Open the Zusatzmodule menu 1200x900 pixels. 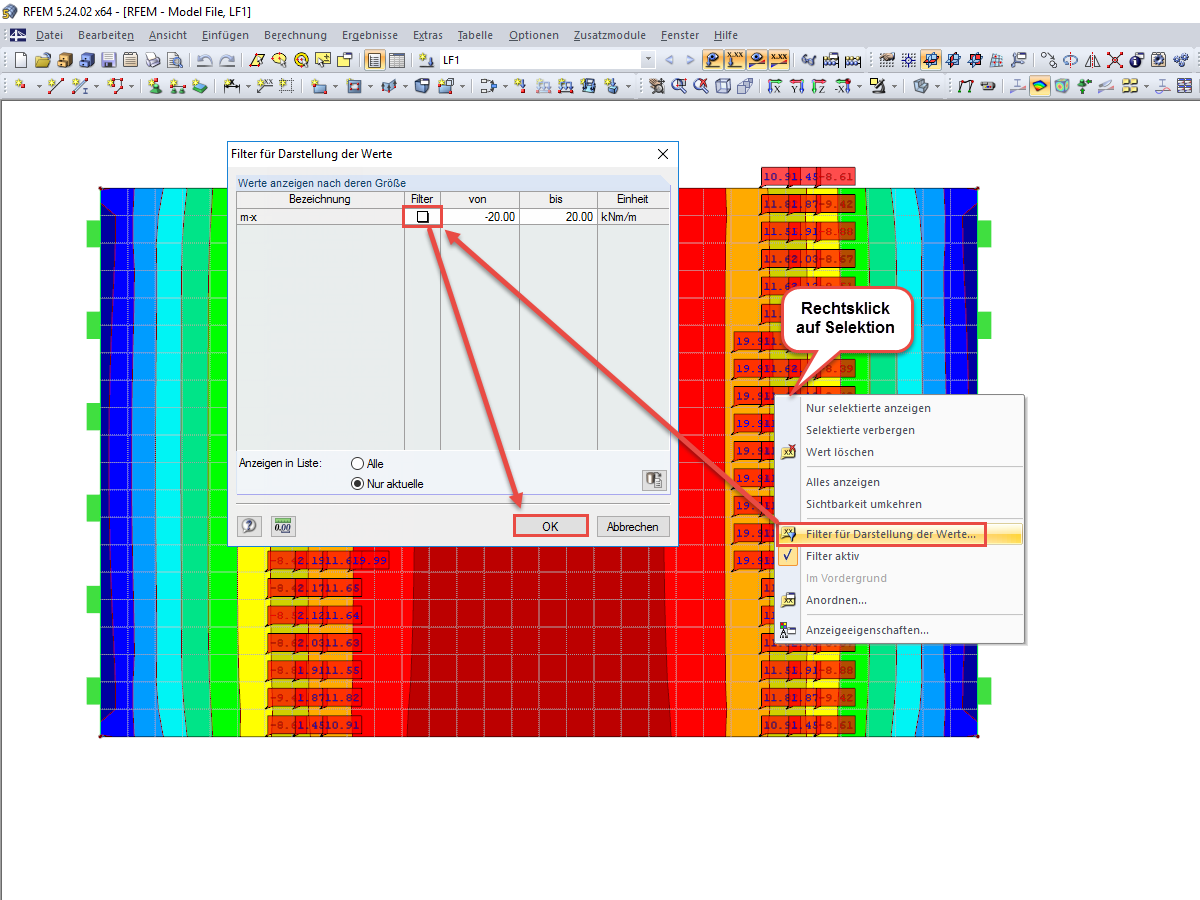click(x=610, y=35)
